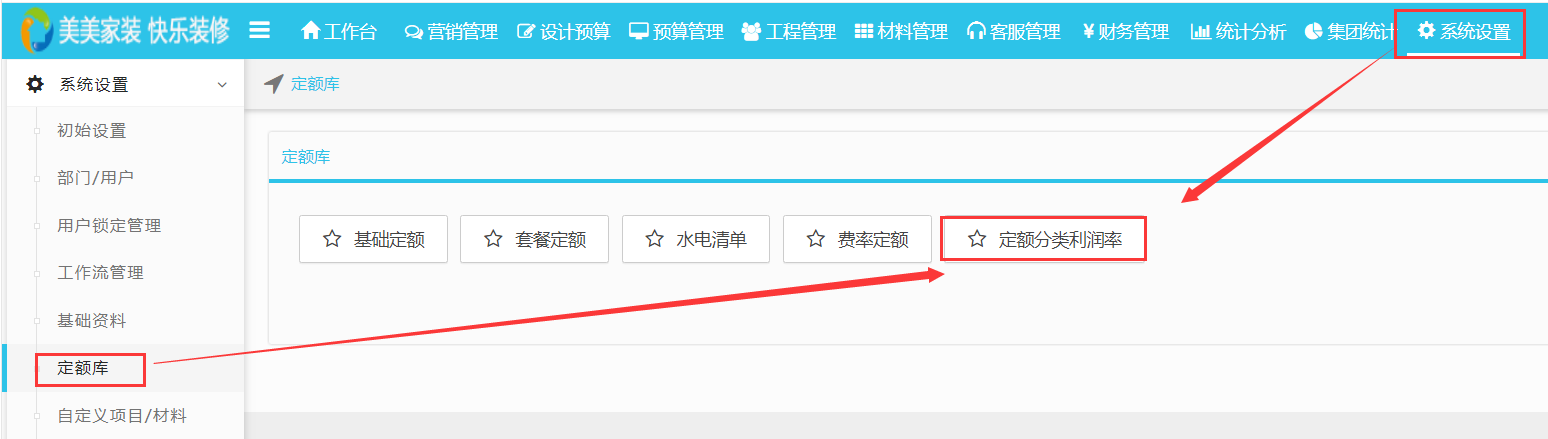The image size is (1548, 439).
Task: Click the star icon on 水电清单
Action: pos(654,240)
